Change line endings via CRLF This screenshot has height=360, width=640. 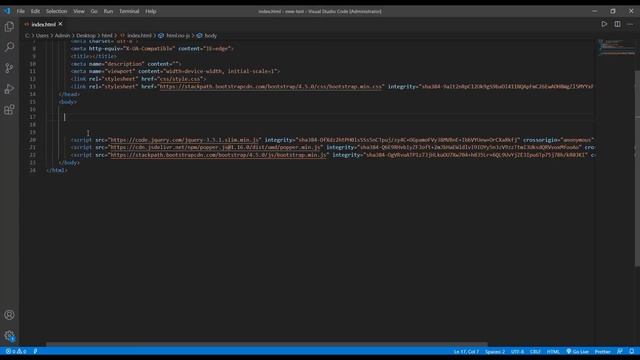point(535,351)
